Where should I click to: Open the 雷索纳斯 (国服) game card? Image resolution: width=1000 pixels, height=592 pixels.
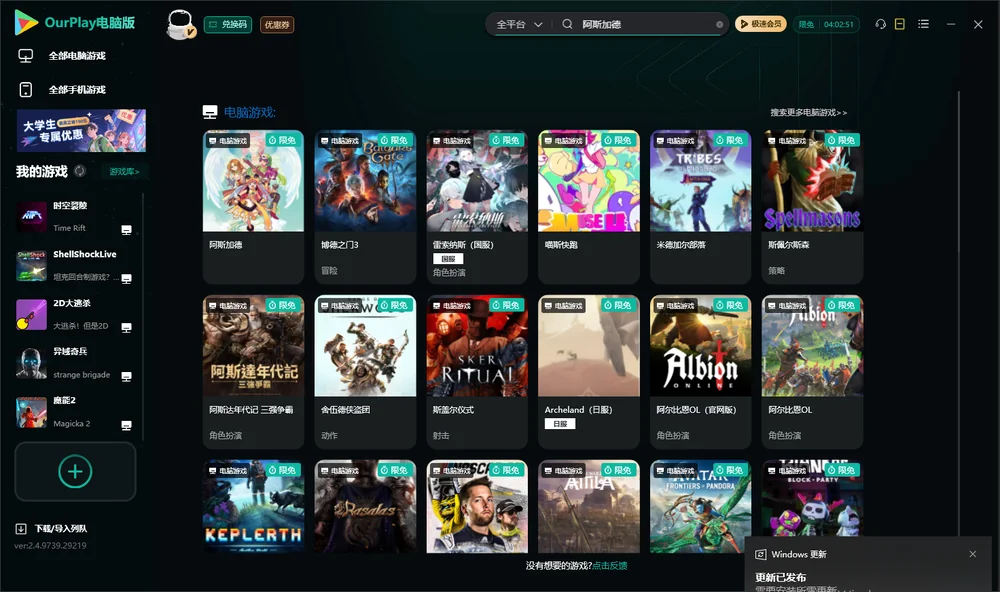[477, 207]
